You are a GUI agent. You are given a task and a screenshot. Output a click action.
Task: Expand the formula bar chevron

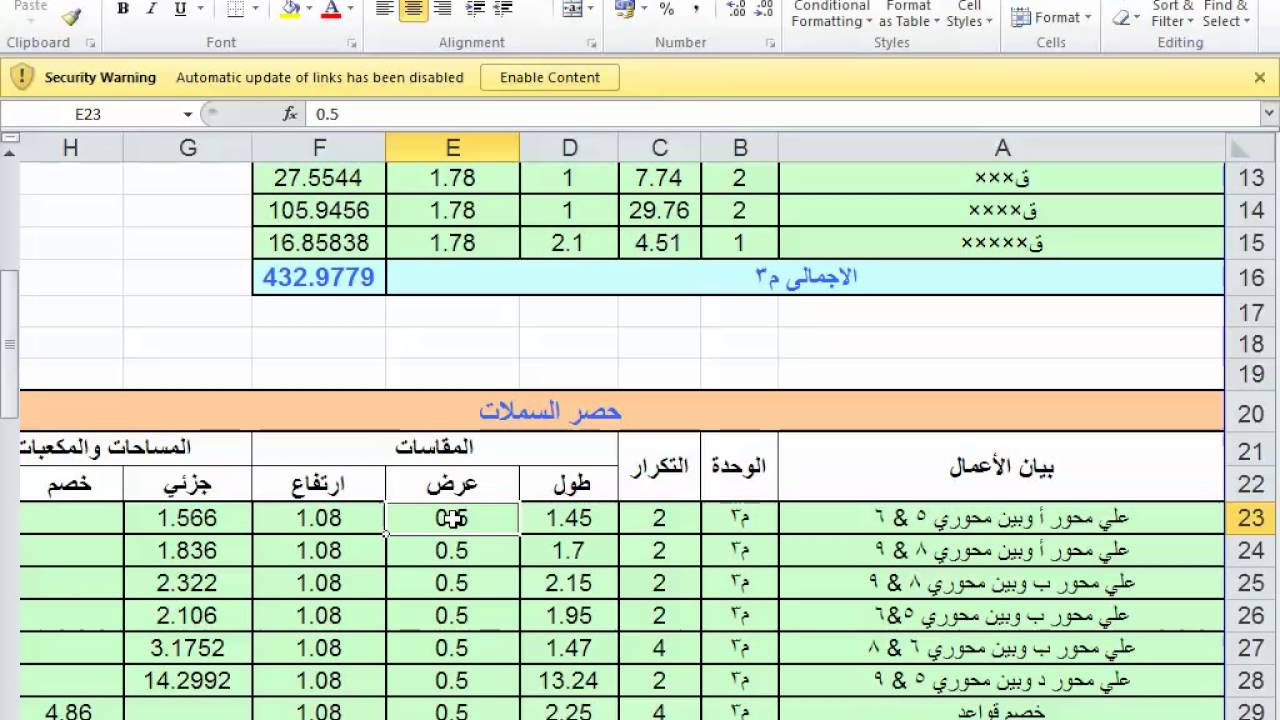pyautogui.click(x=1270, y=114)
